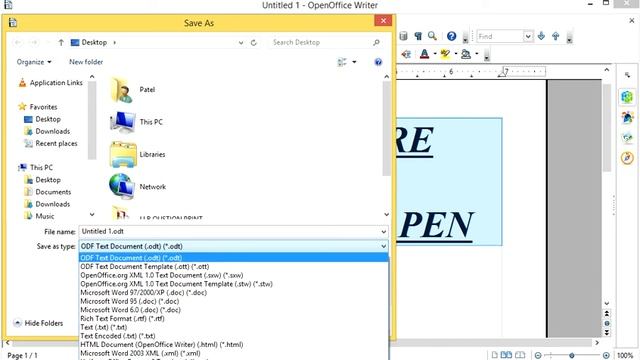The image size is (640, 360).
Task: Click the Find Previous up arrow
Action: 556,36
